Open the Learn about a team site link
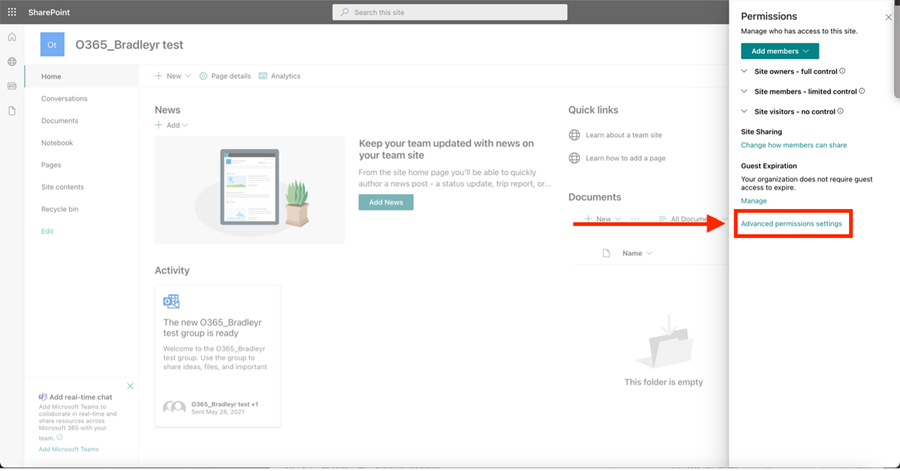 [x=623, y=135]
